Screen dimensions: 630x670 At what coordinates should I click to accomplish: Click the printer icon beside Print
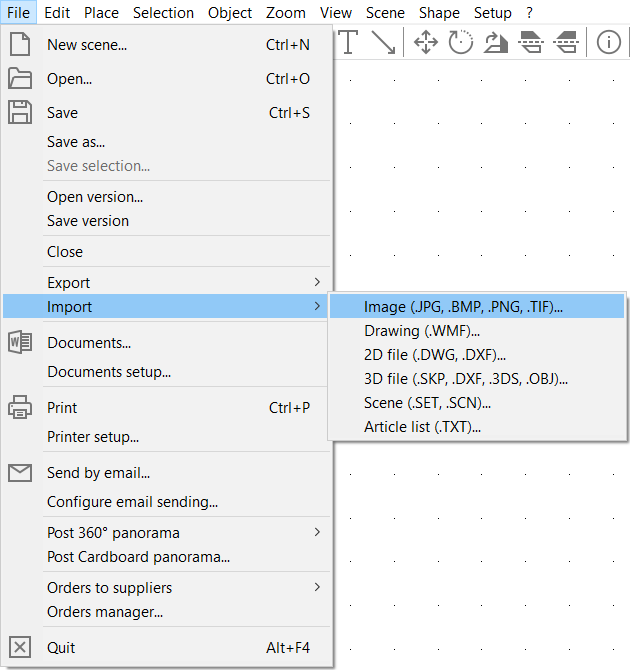(x=20, y=408)
